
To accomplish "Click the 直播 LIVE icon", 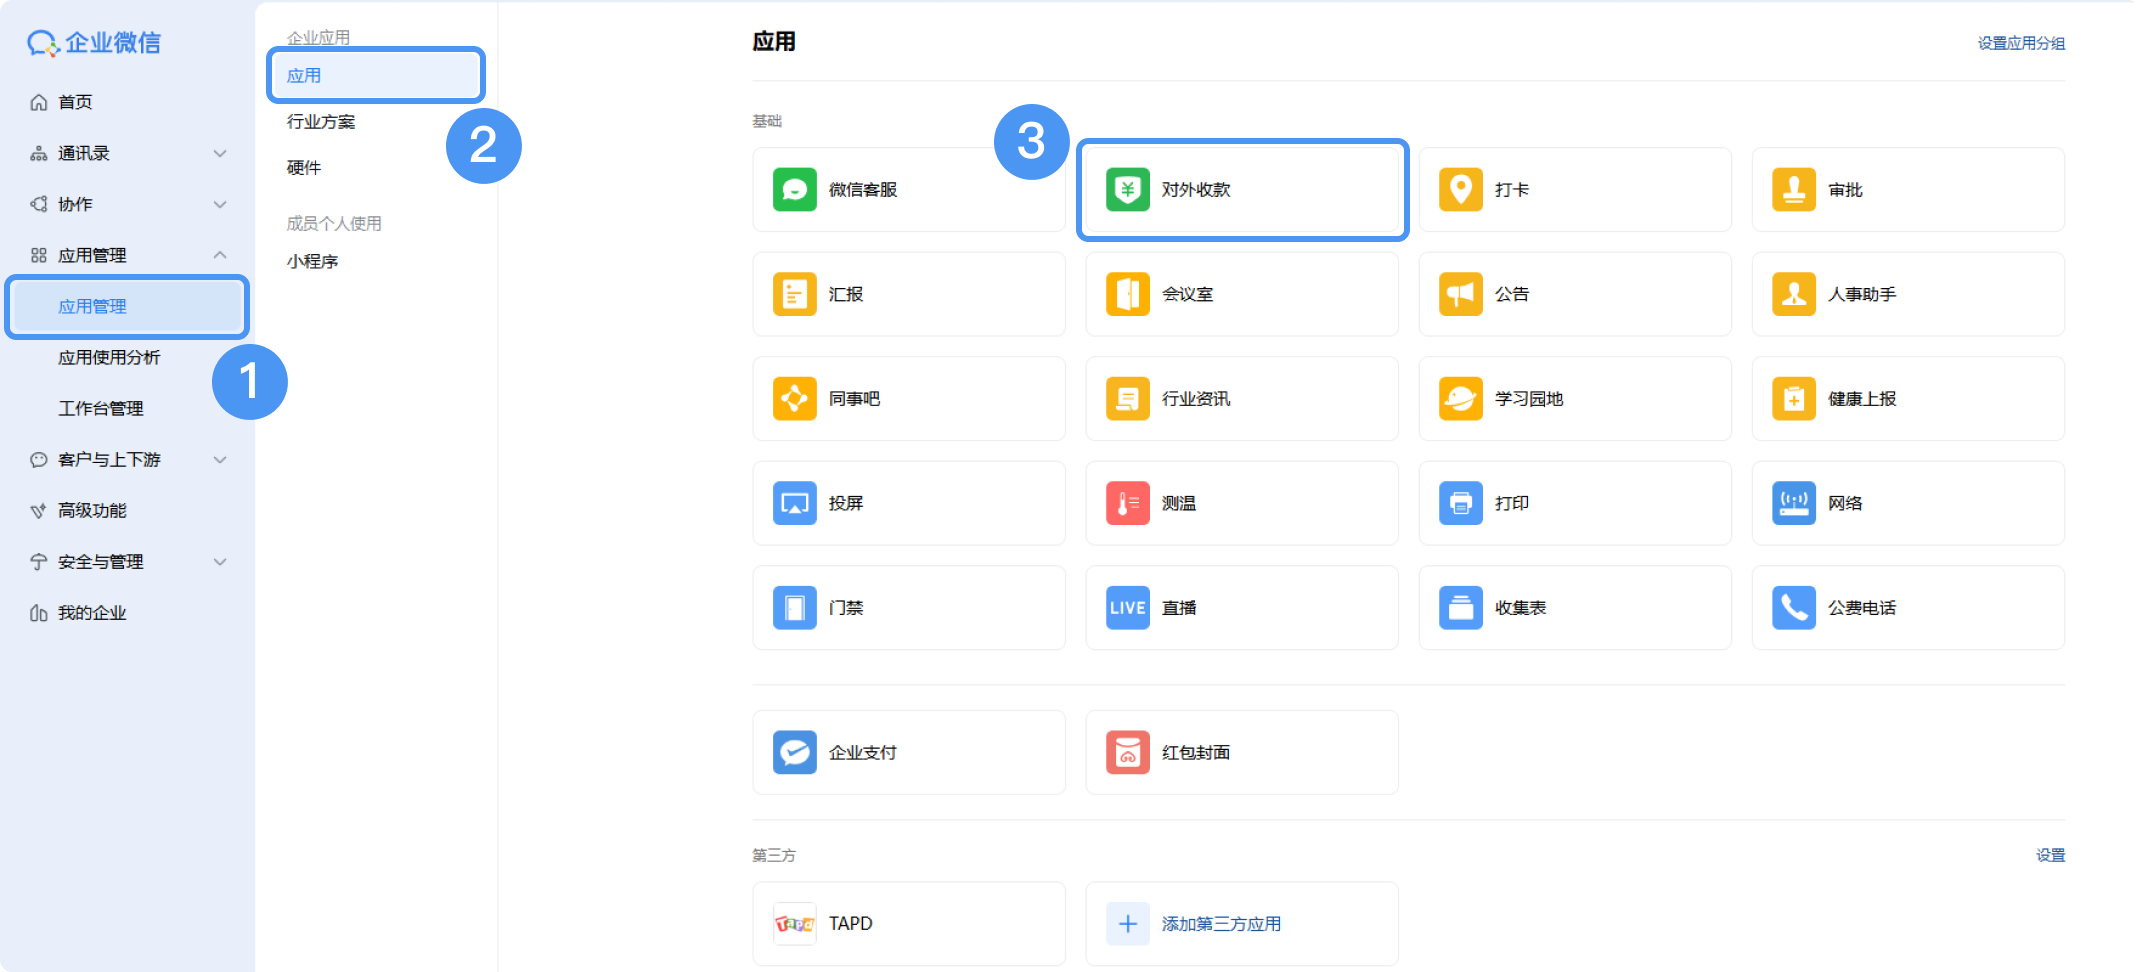I will click(1127, 608).
